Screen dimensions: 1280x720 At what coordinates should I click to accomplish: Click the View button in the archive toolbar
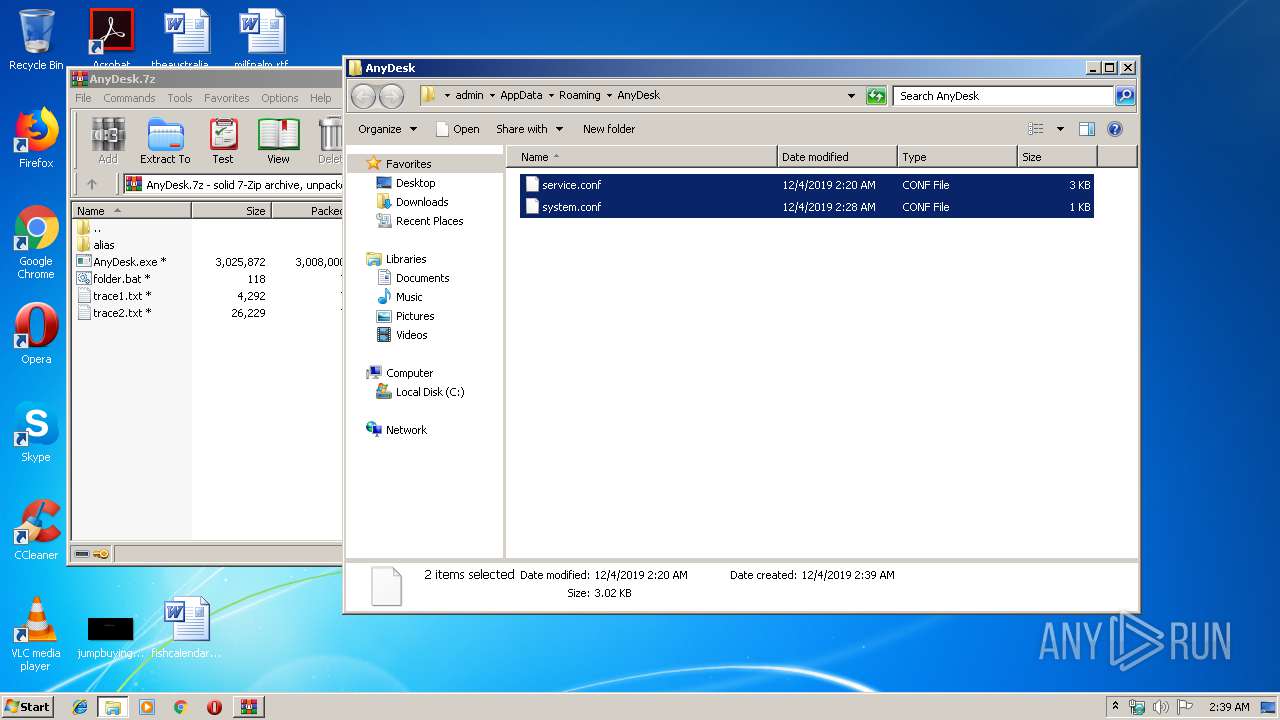click(278, 140)
